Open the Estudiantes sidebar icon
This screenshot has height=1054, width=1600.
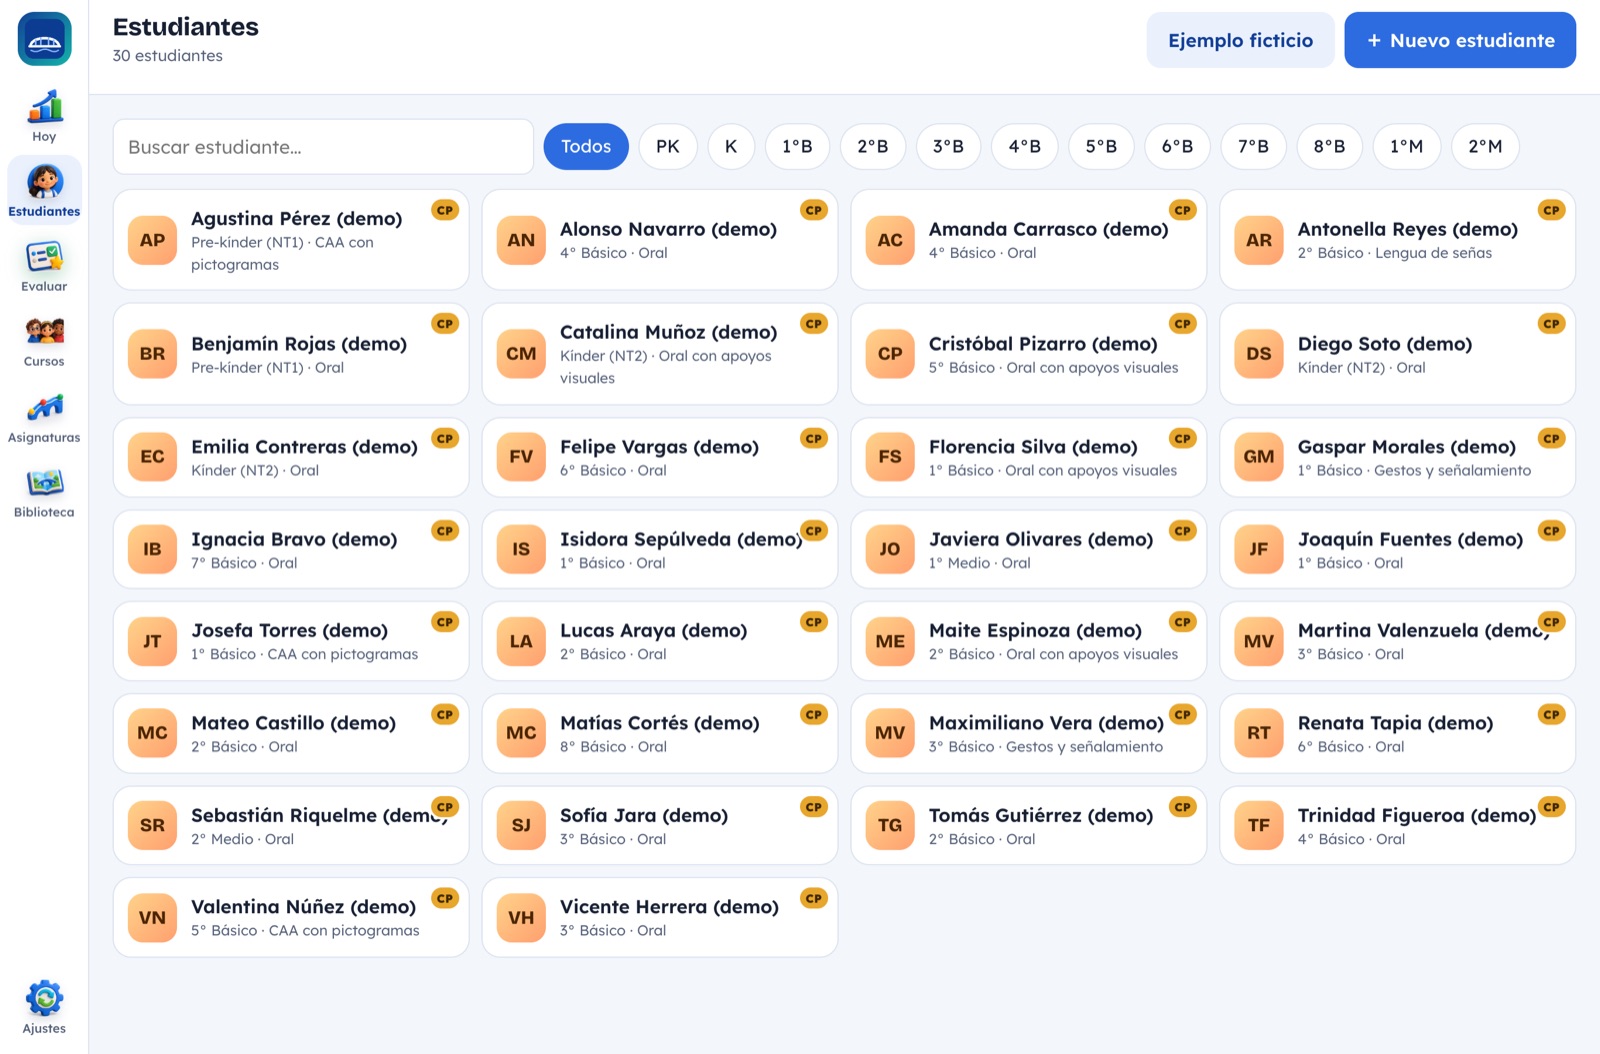[44, 182]
